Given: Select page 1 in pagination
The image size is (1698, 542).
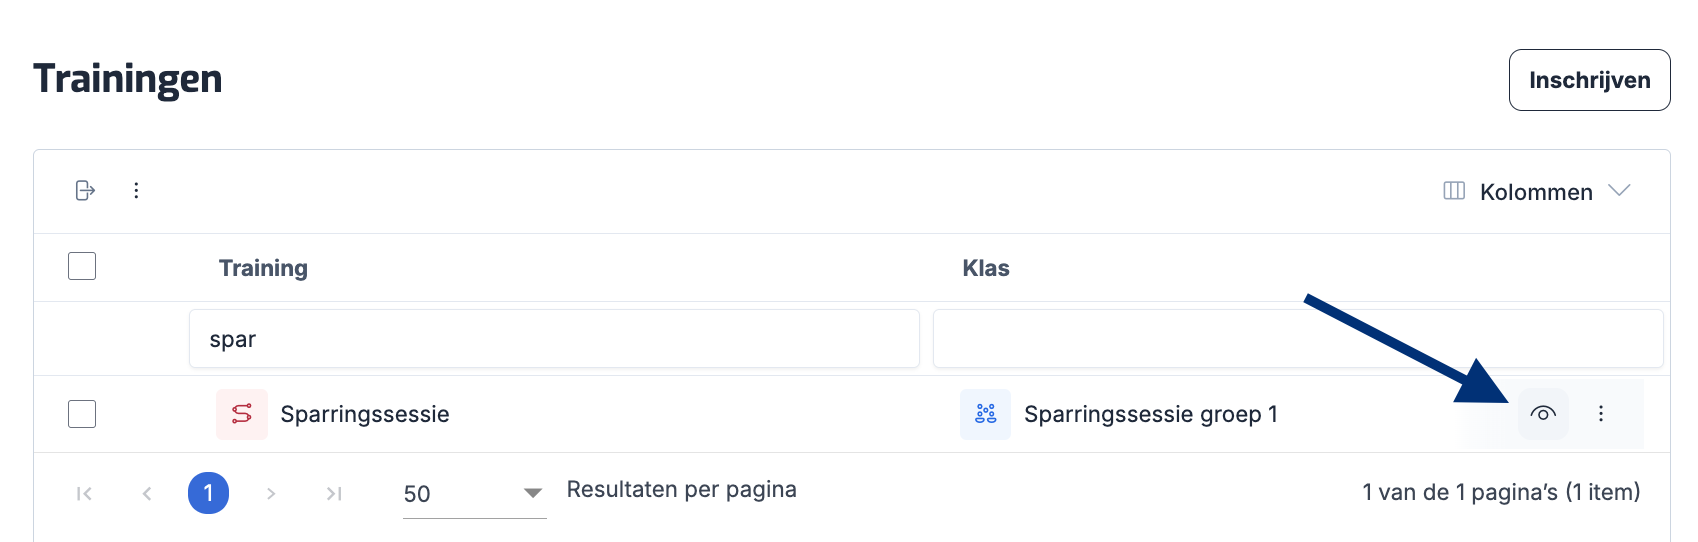Looking at the screenshot, I should coord(208,493).
